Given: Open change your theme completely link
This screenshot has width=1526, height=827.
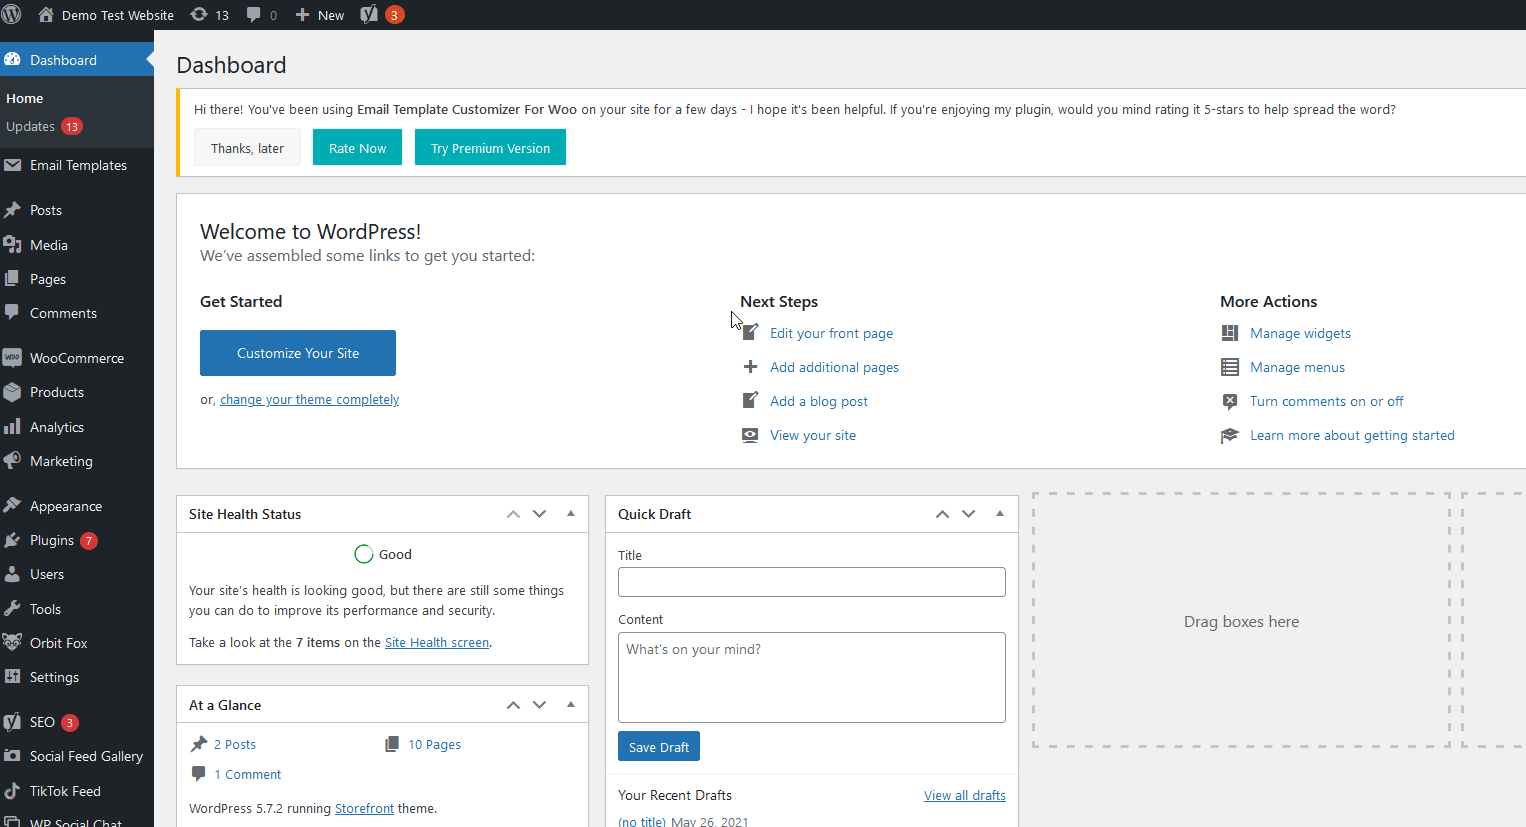Looking at the screenshot, I should (309, 399).
